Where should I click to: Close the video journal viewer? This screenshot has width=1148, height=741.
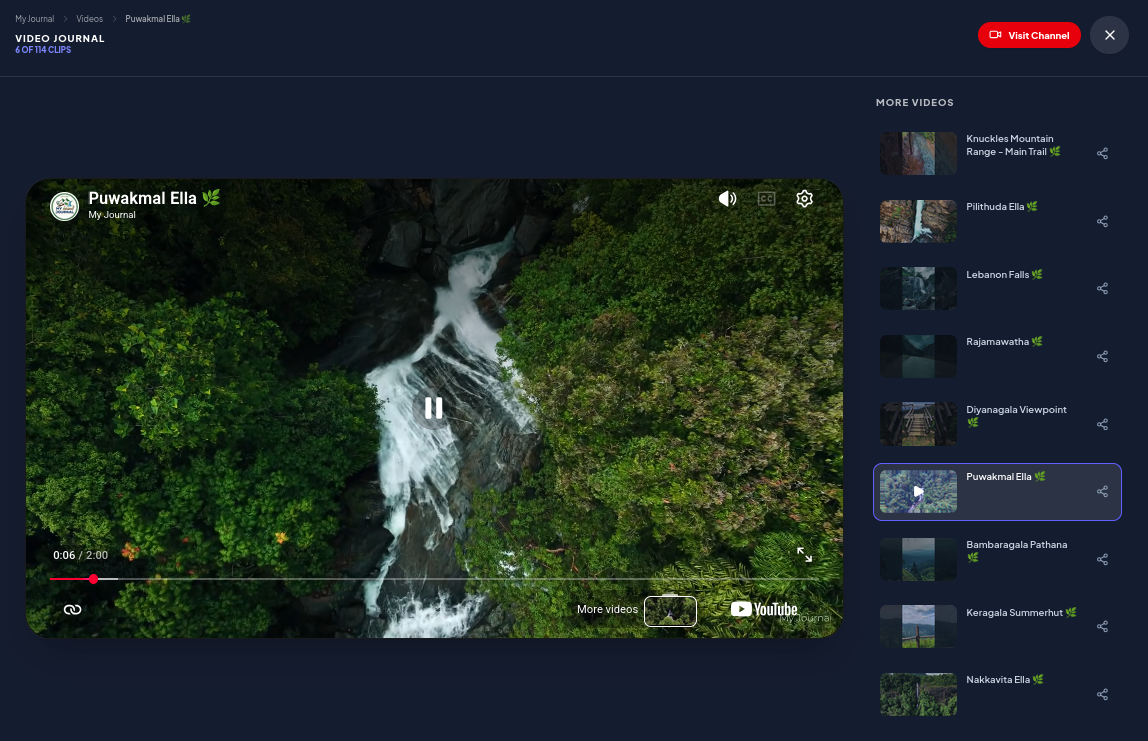coord(1109,35)
